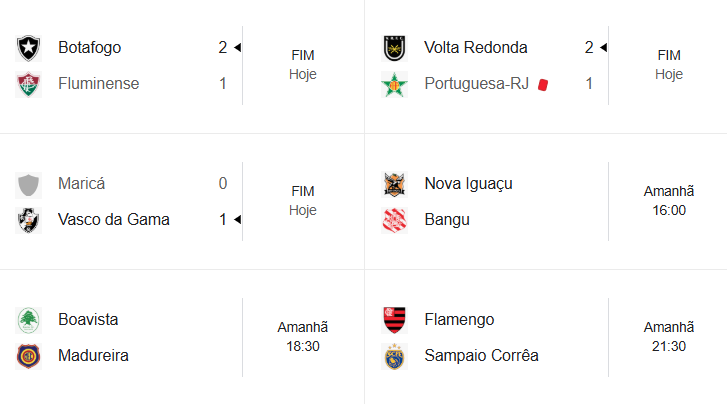Select the Sampaio Corrêa crest
The height and width of the screenshot is (404, 727).
(x=394, y=356)
